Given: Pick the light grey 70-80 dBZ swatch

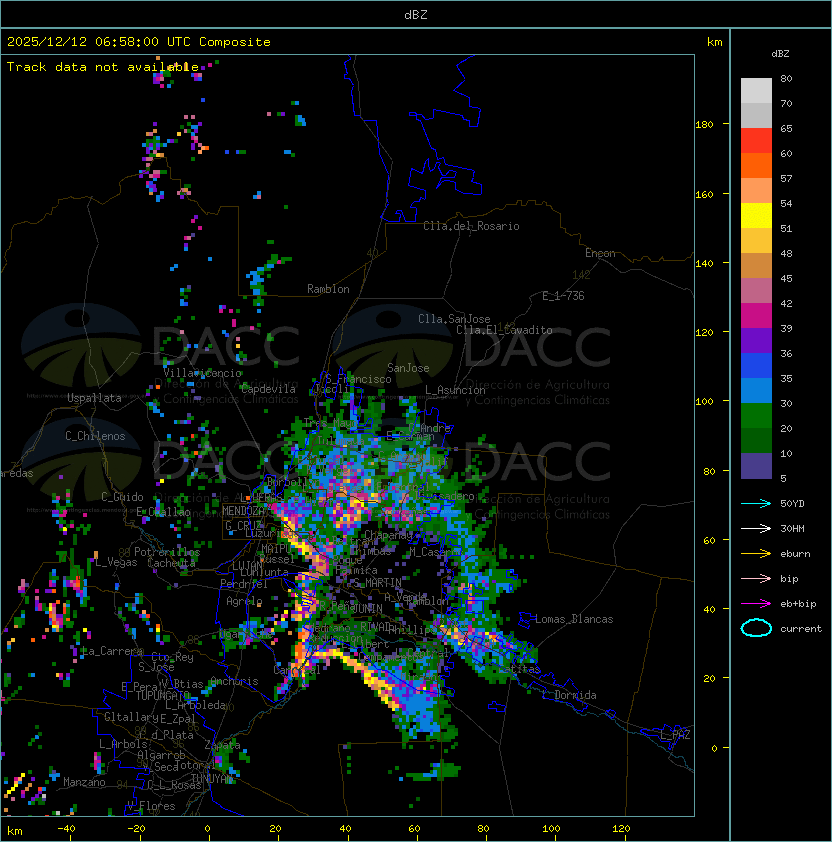Looking at the screenshot, I should point(756,90).
